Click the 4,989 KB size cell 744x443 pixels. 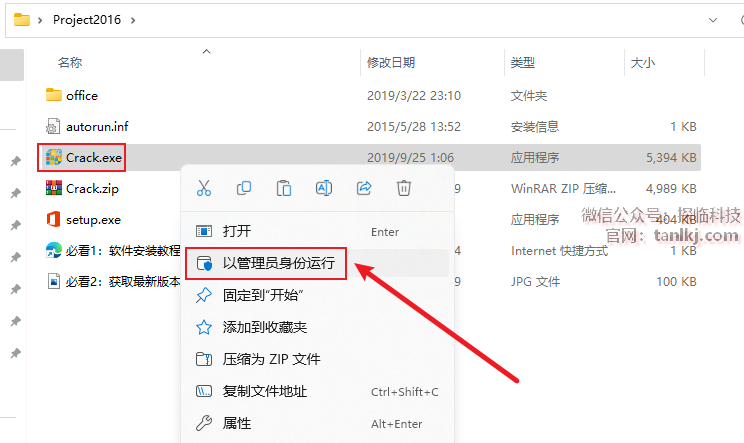coord(671,189)
